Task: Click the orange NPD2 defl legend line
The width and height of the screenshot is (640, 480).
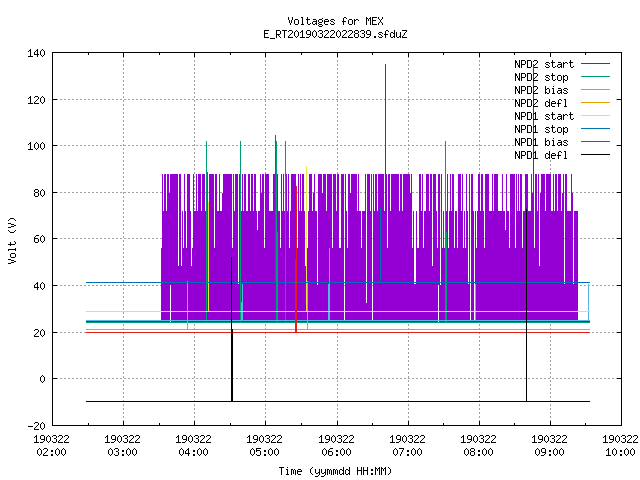Action: click(x=596, y=102)
